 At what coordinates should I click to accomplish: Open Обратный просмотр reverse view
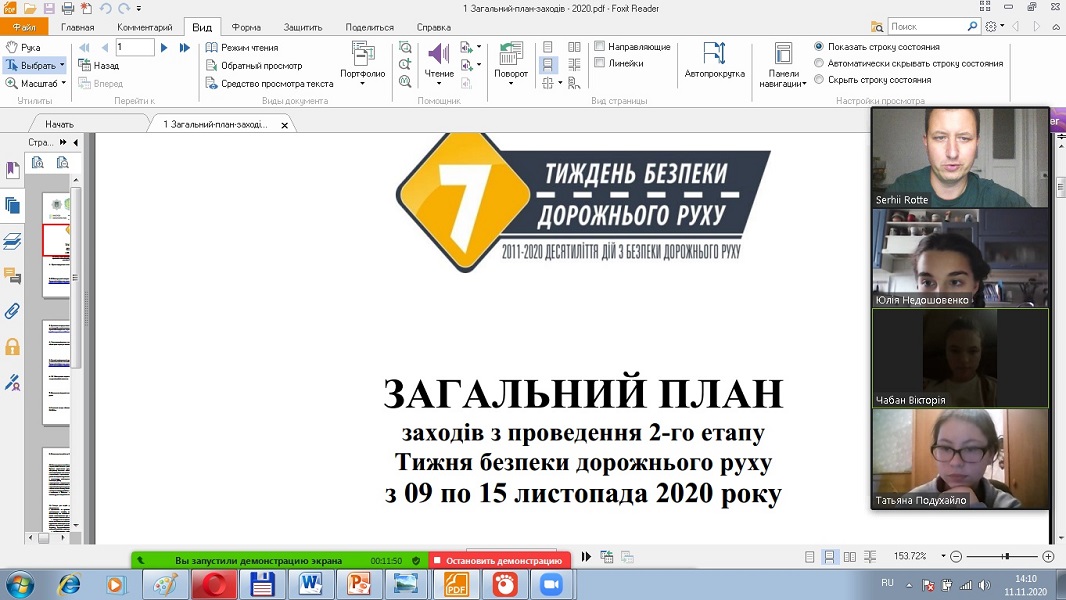coord(254,66)
